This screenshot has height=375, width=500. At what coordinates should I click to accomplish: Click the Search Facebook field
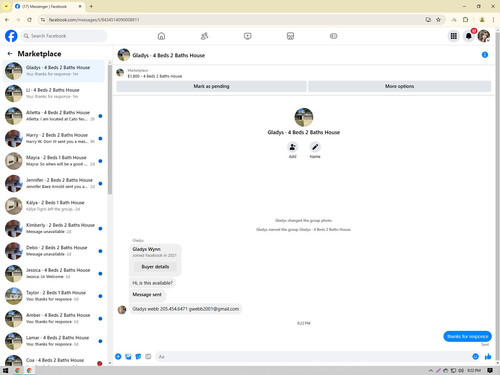pyautogui.click(x=64, y=36)
